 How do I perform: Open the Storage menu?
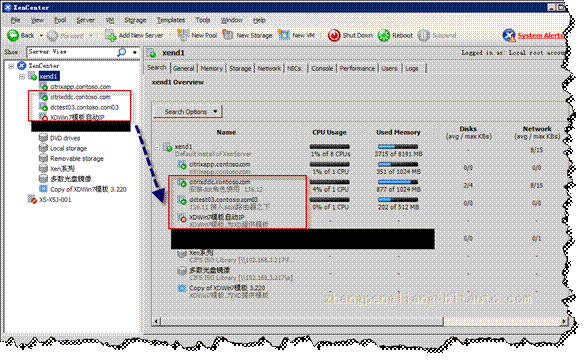click(x=135, y=20)
